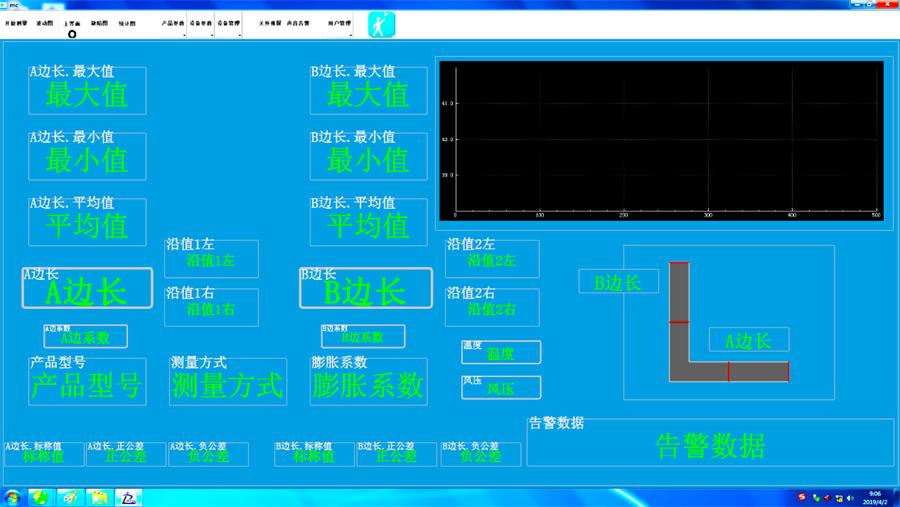Click the speaker volume icon in the tray
This screenshot has height=507, width=900.
(x=850, y=497)
